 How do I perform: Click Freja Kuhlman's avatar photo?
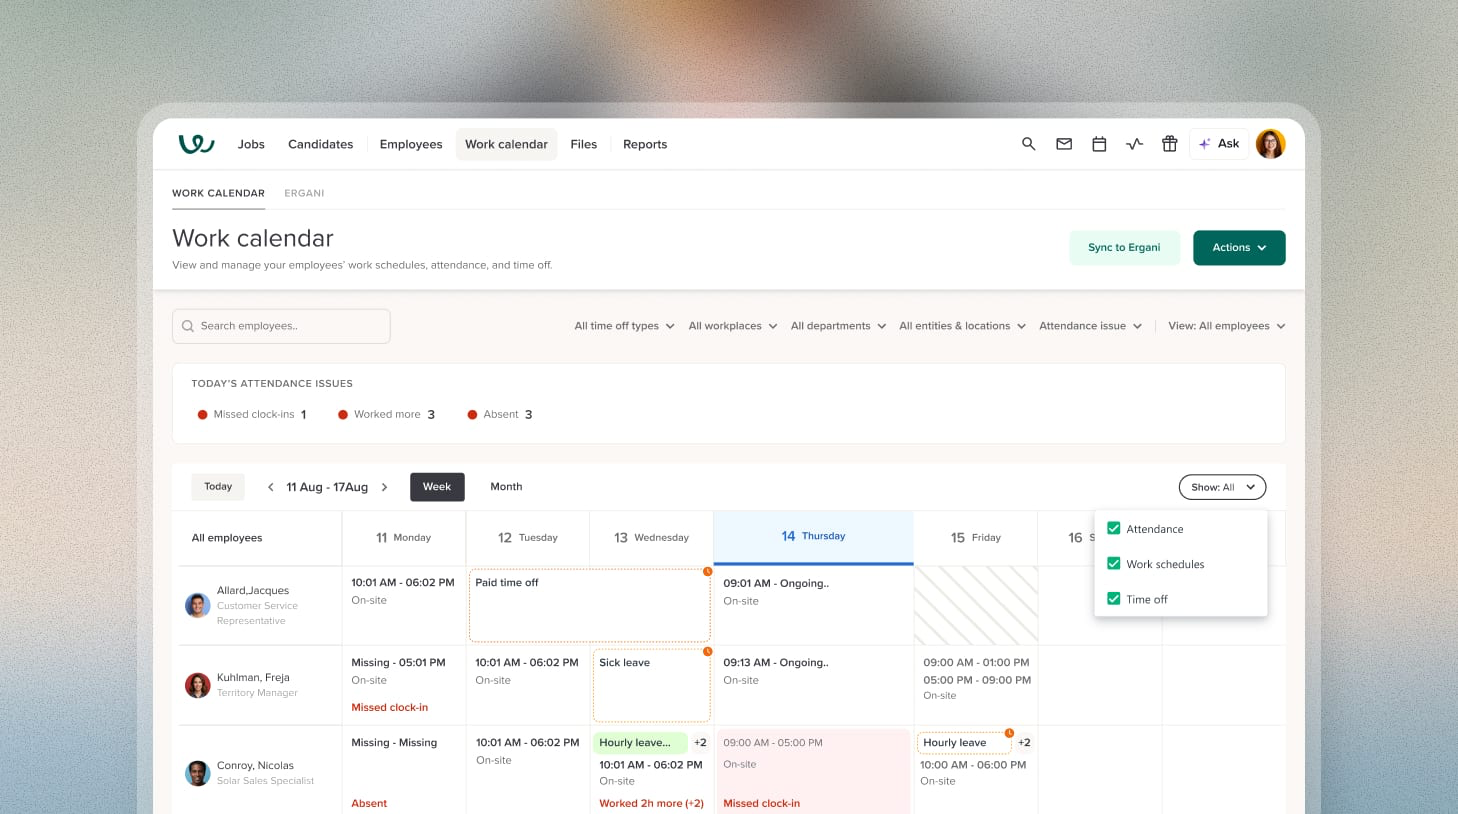click(x=197, y=685)
